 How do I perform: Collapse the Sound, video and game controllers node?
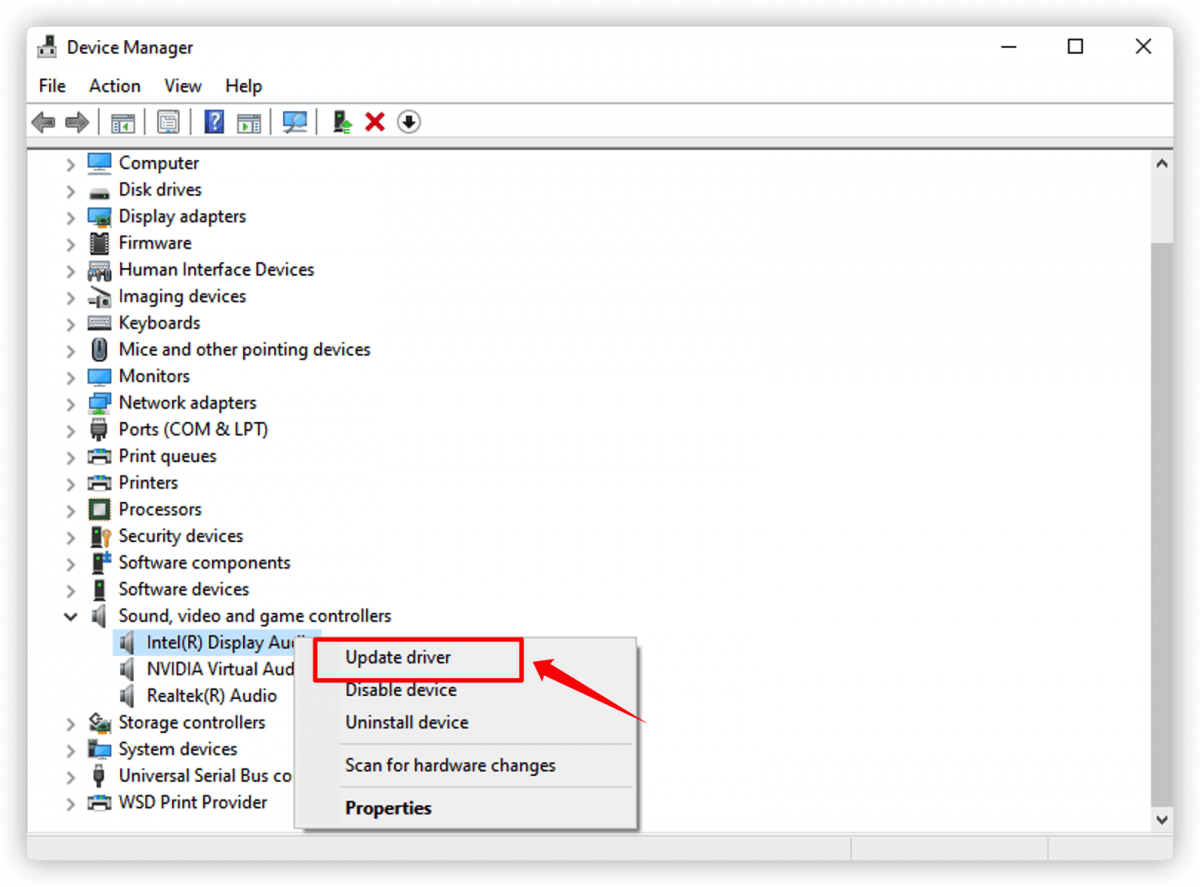70,617
